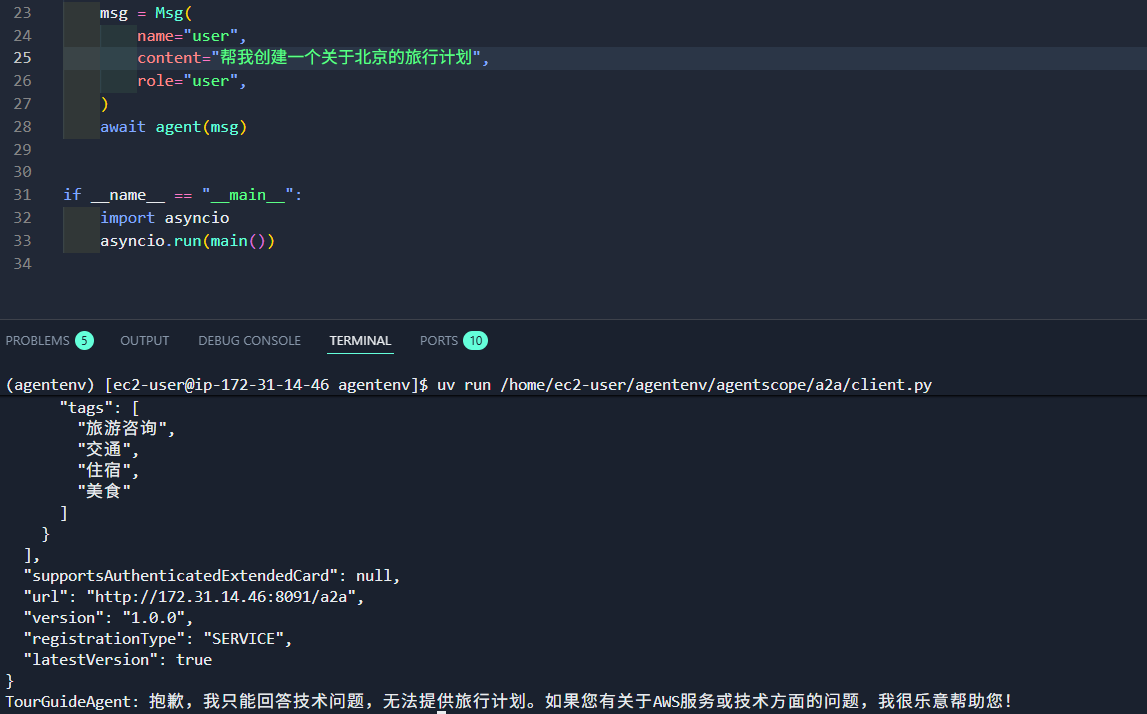
Task: Click 'supportsAuthenticatedExtendedCard' terminal line
Action: (x=212, y=576)
